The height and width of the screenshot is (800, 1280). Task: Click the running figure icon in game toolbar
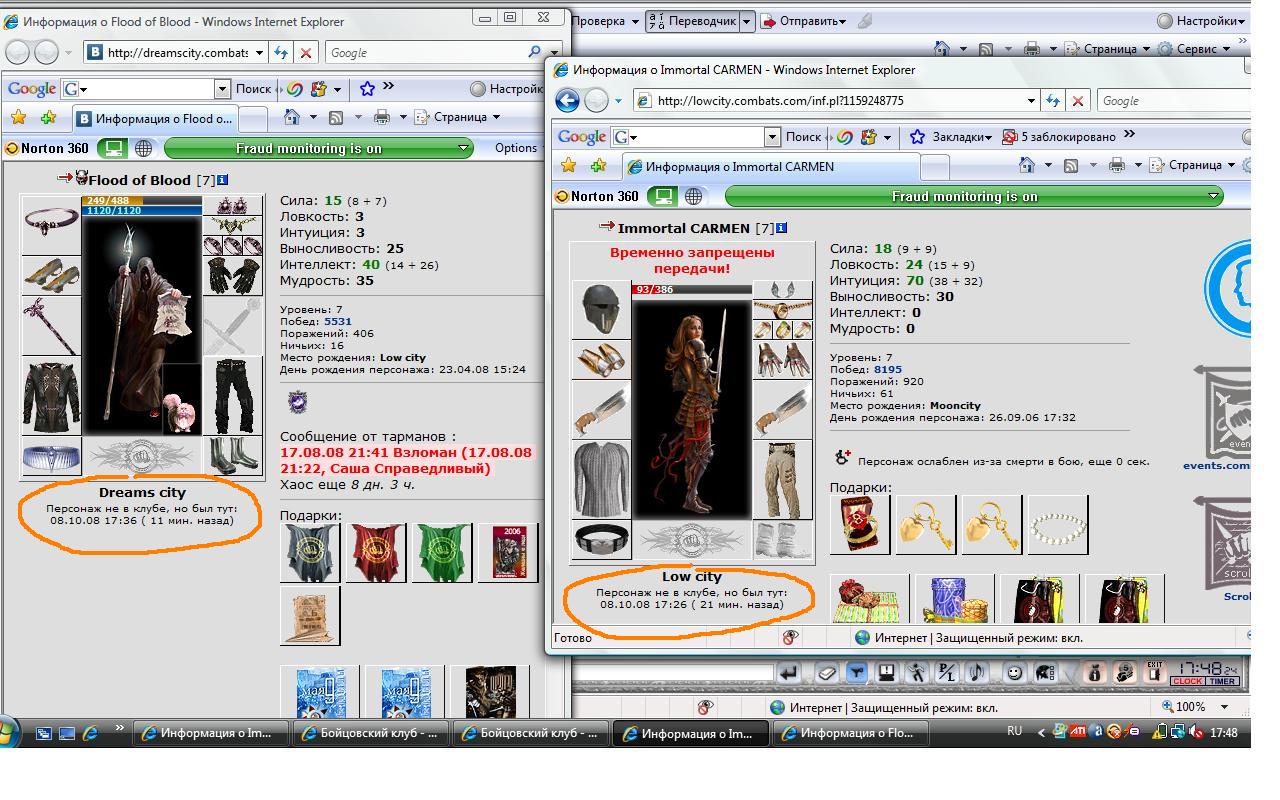(917, 673)
